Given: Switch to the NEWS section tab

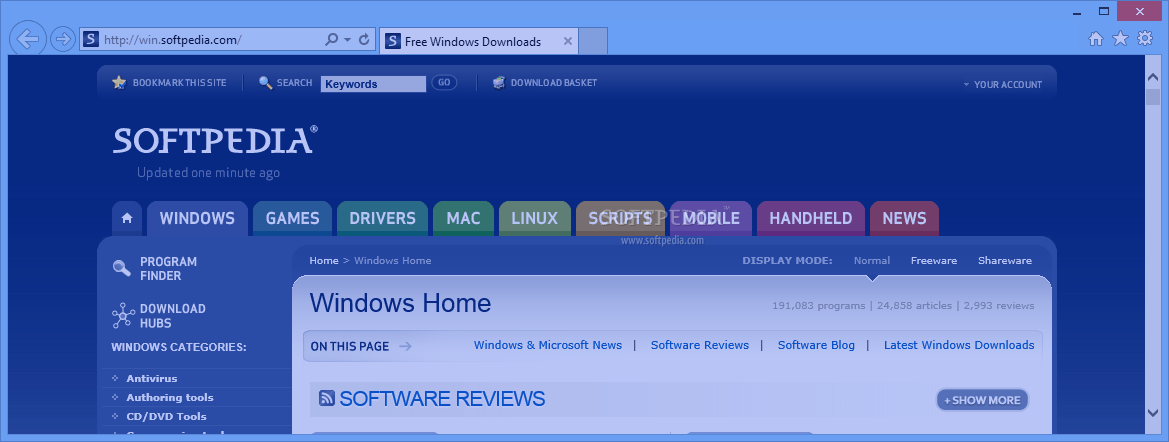Looking at the screenshot, I should coord(904,218).
